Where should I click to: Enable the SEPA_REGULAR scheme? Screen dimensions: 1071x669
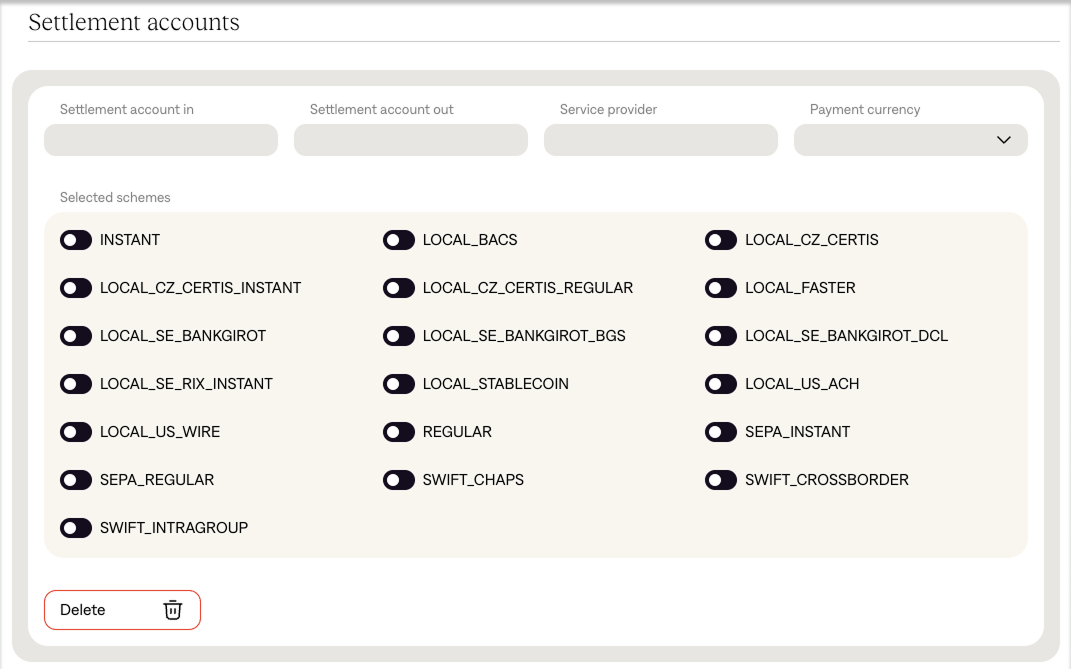point(76,480)
